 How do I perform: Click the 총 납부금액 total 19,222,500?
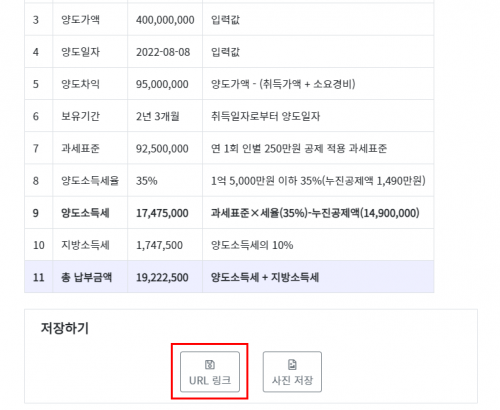click(162, 277)
